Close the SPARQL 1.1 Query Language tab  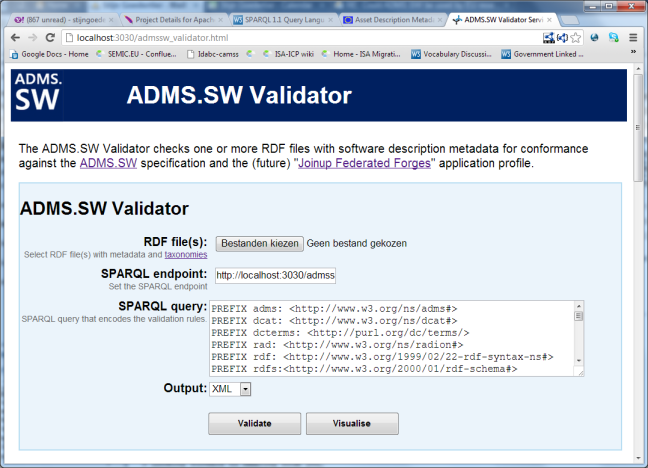pos(331,20)
